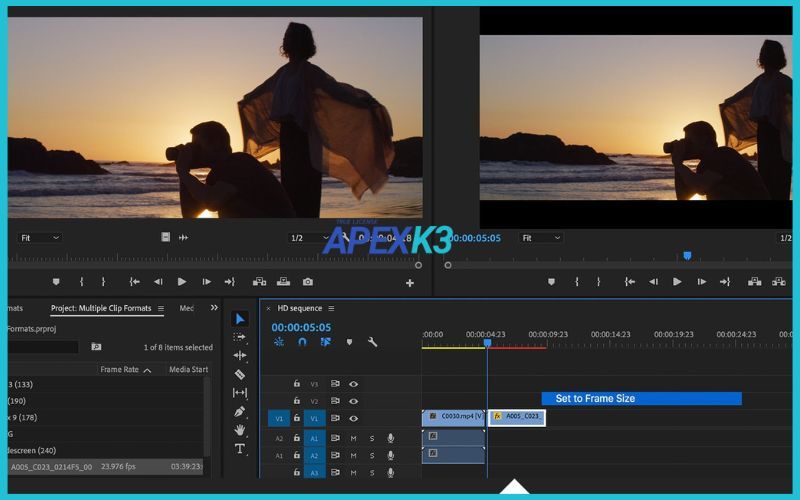Toggle sync lock on V2 track
The image size is (800, 500).
click(335, 401)
